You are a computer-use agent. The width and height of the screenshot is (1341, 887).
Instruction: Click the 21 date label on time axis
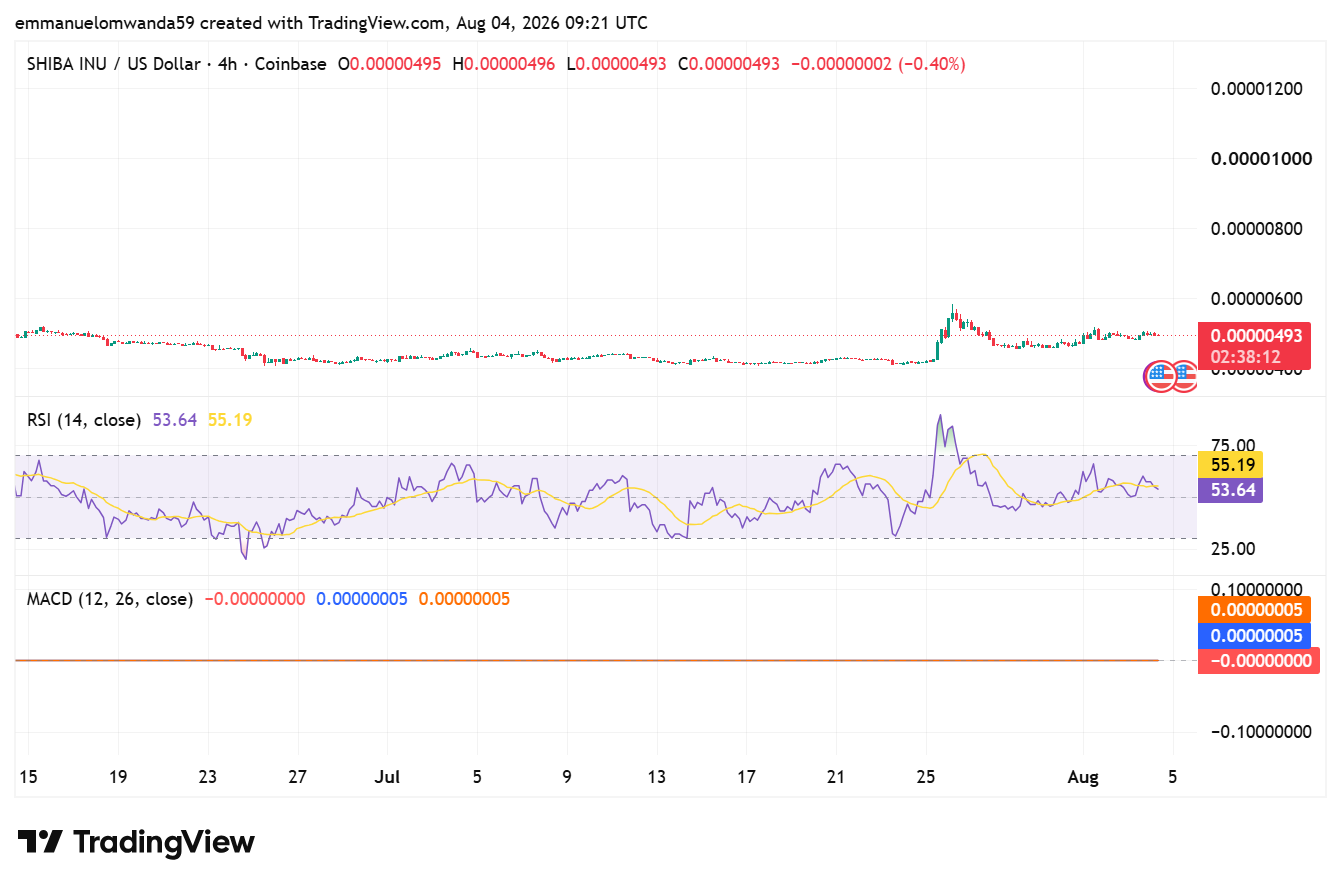tap(837, 777)
